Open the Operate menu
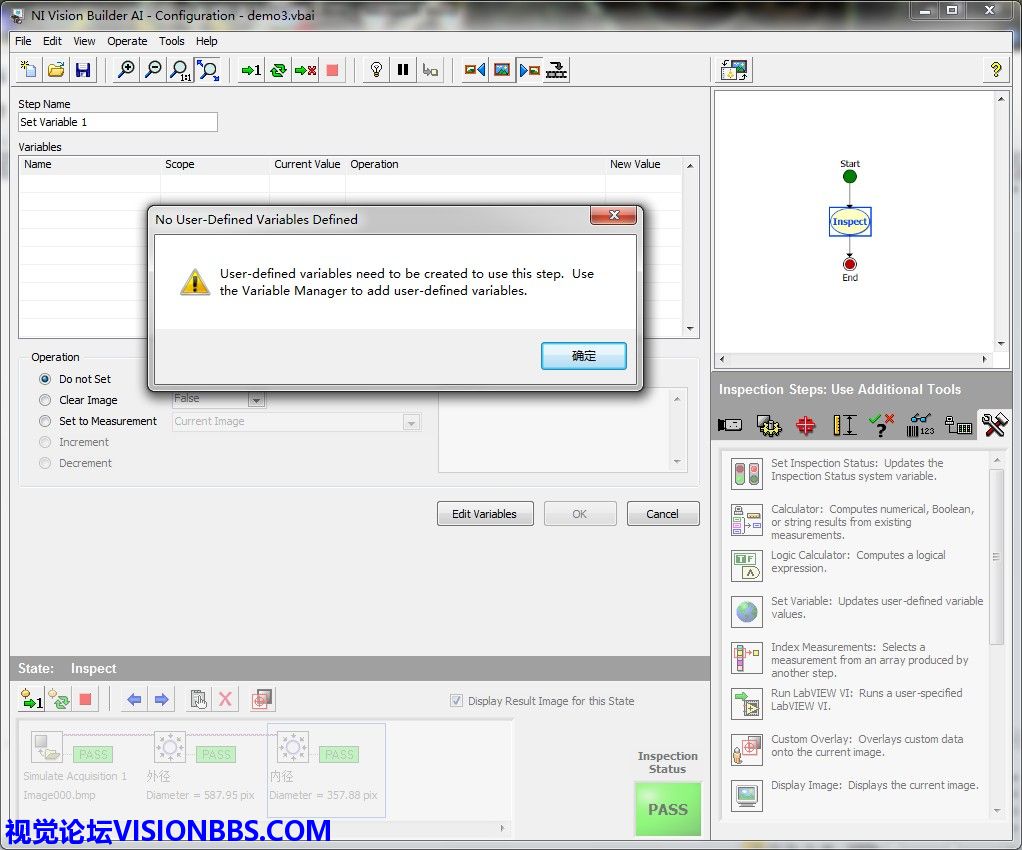The width and height of the screenshot is (1022, 850). pos(127,41)
